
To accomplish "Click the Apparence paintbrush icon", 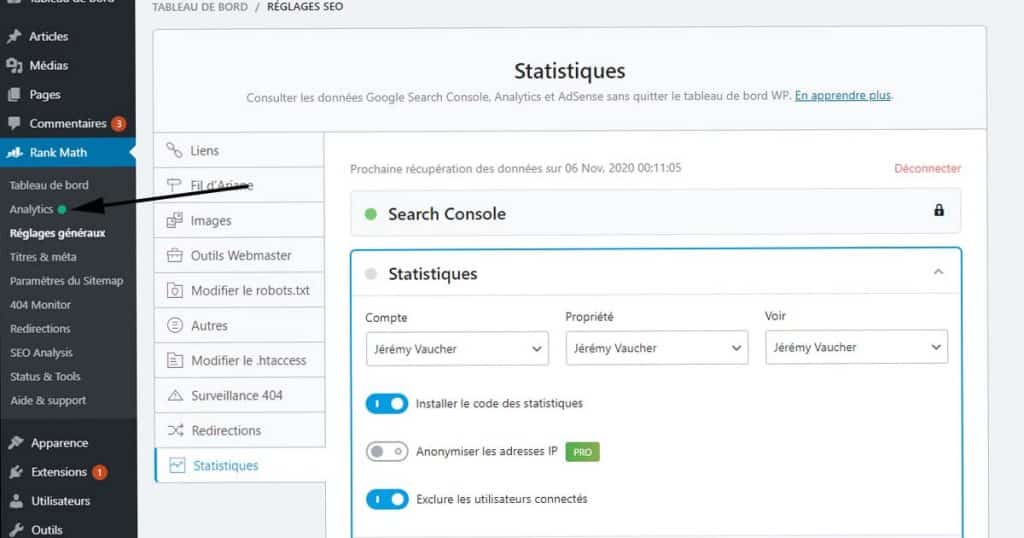I will pos(16,443).
